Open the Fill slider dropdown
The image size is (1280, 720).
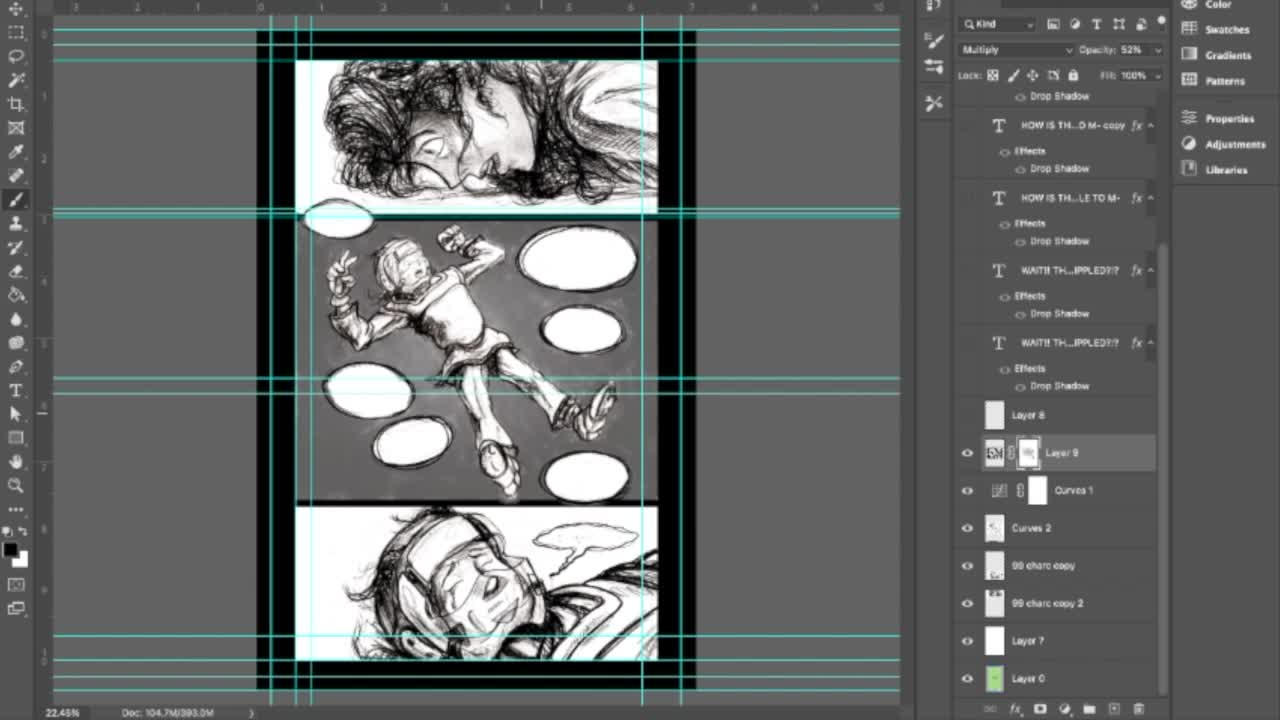1158,76
